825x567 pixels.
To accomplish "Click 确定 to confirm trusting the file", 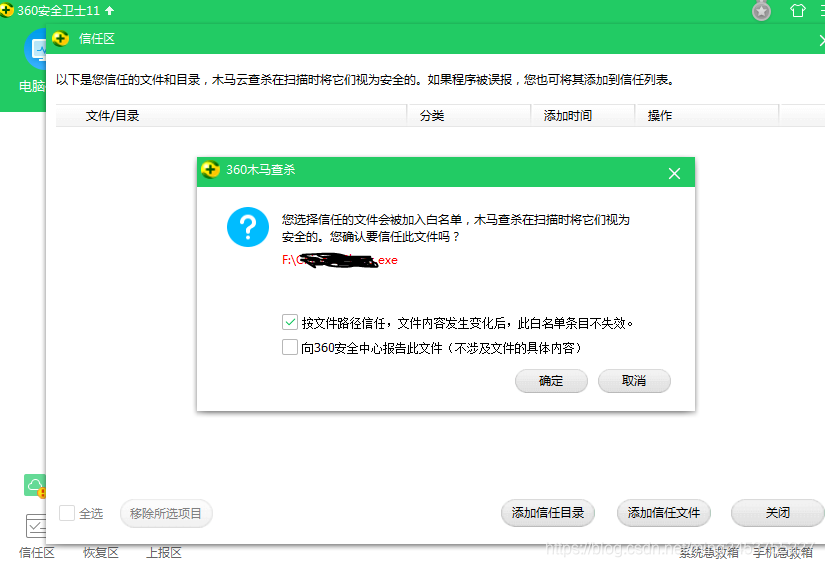I will [x=551, y=381].
